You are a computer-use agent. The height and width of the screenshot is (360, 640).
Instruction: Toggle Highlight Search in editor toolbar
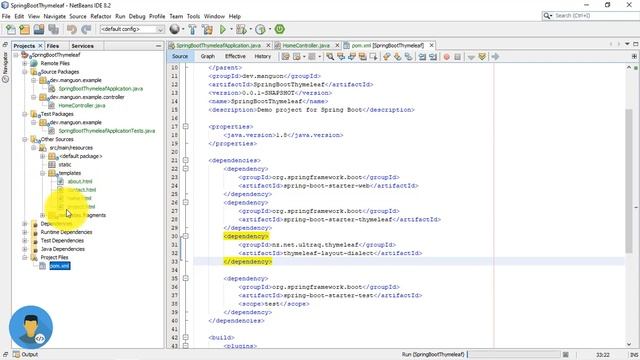coord(362,57)
